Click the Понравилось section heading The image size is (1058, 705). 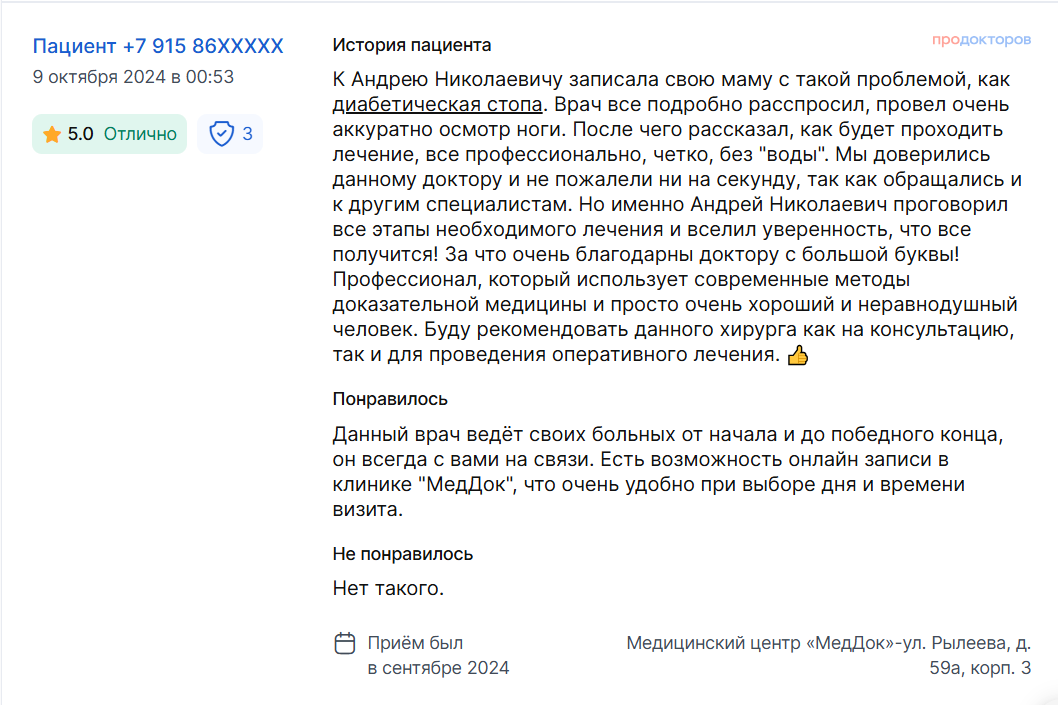coord(390,399)
